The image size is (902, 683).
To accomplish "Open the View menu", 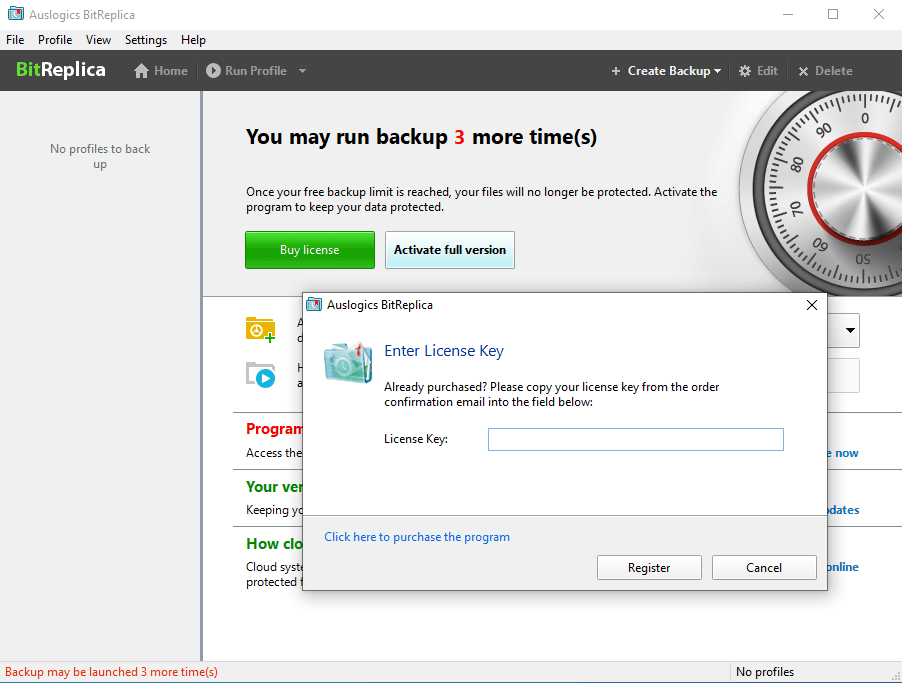I will coord(98,40).
